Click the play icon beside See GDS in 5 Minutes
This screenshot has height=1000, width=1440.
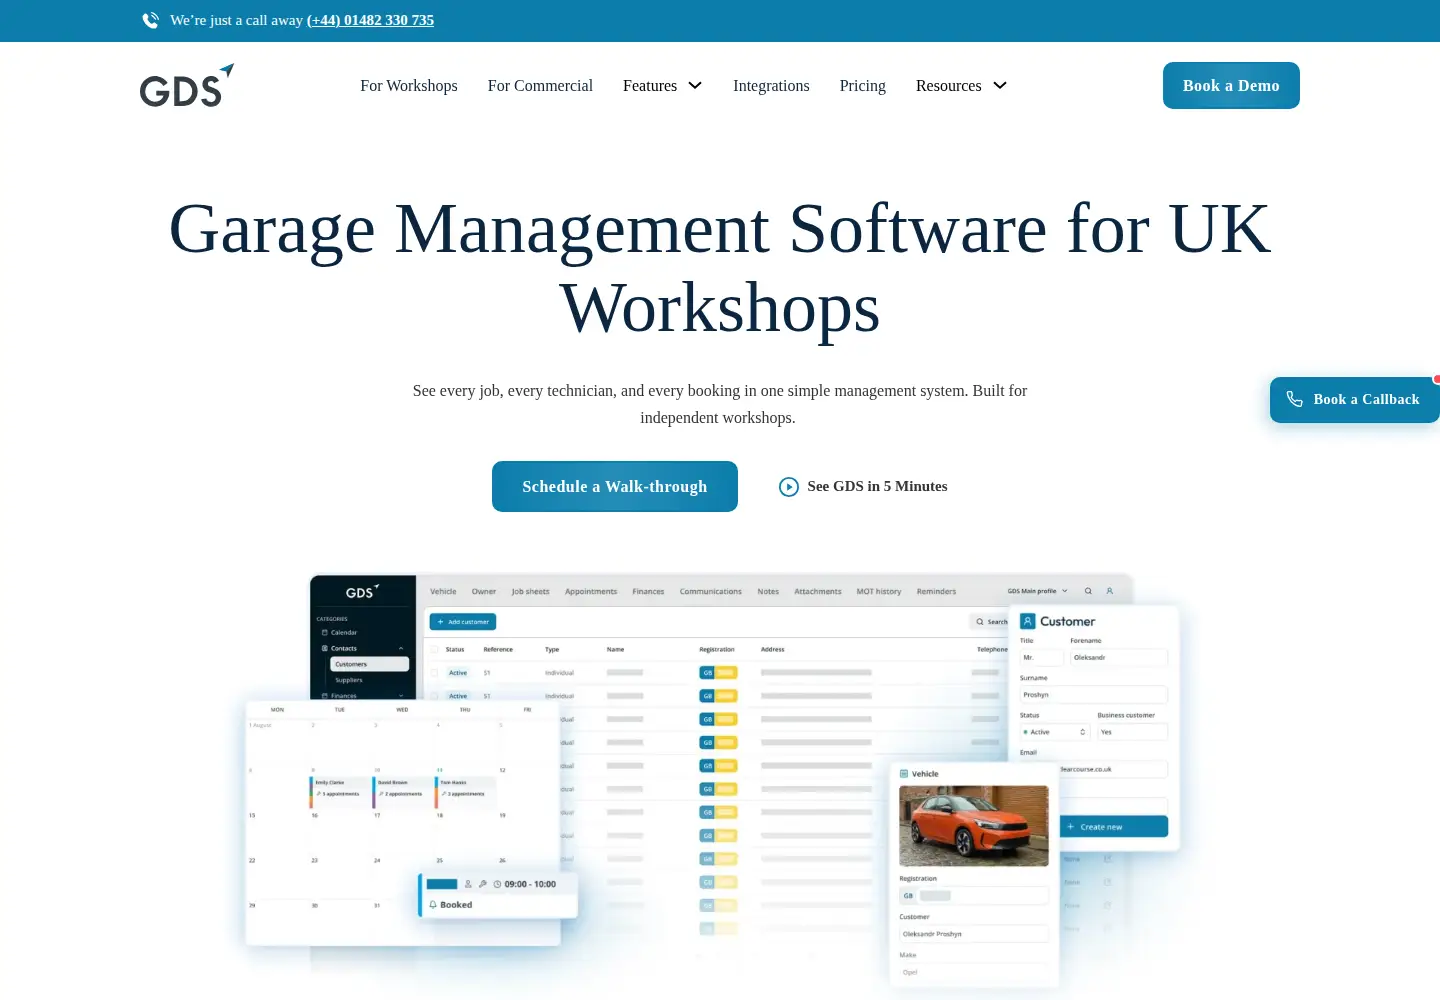[x=789, y=487]
